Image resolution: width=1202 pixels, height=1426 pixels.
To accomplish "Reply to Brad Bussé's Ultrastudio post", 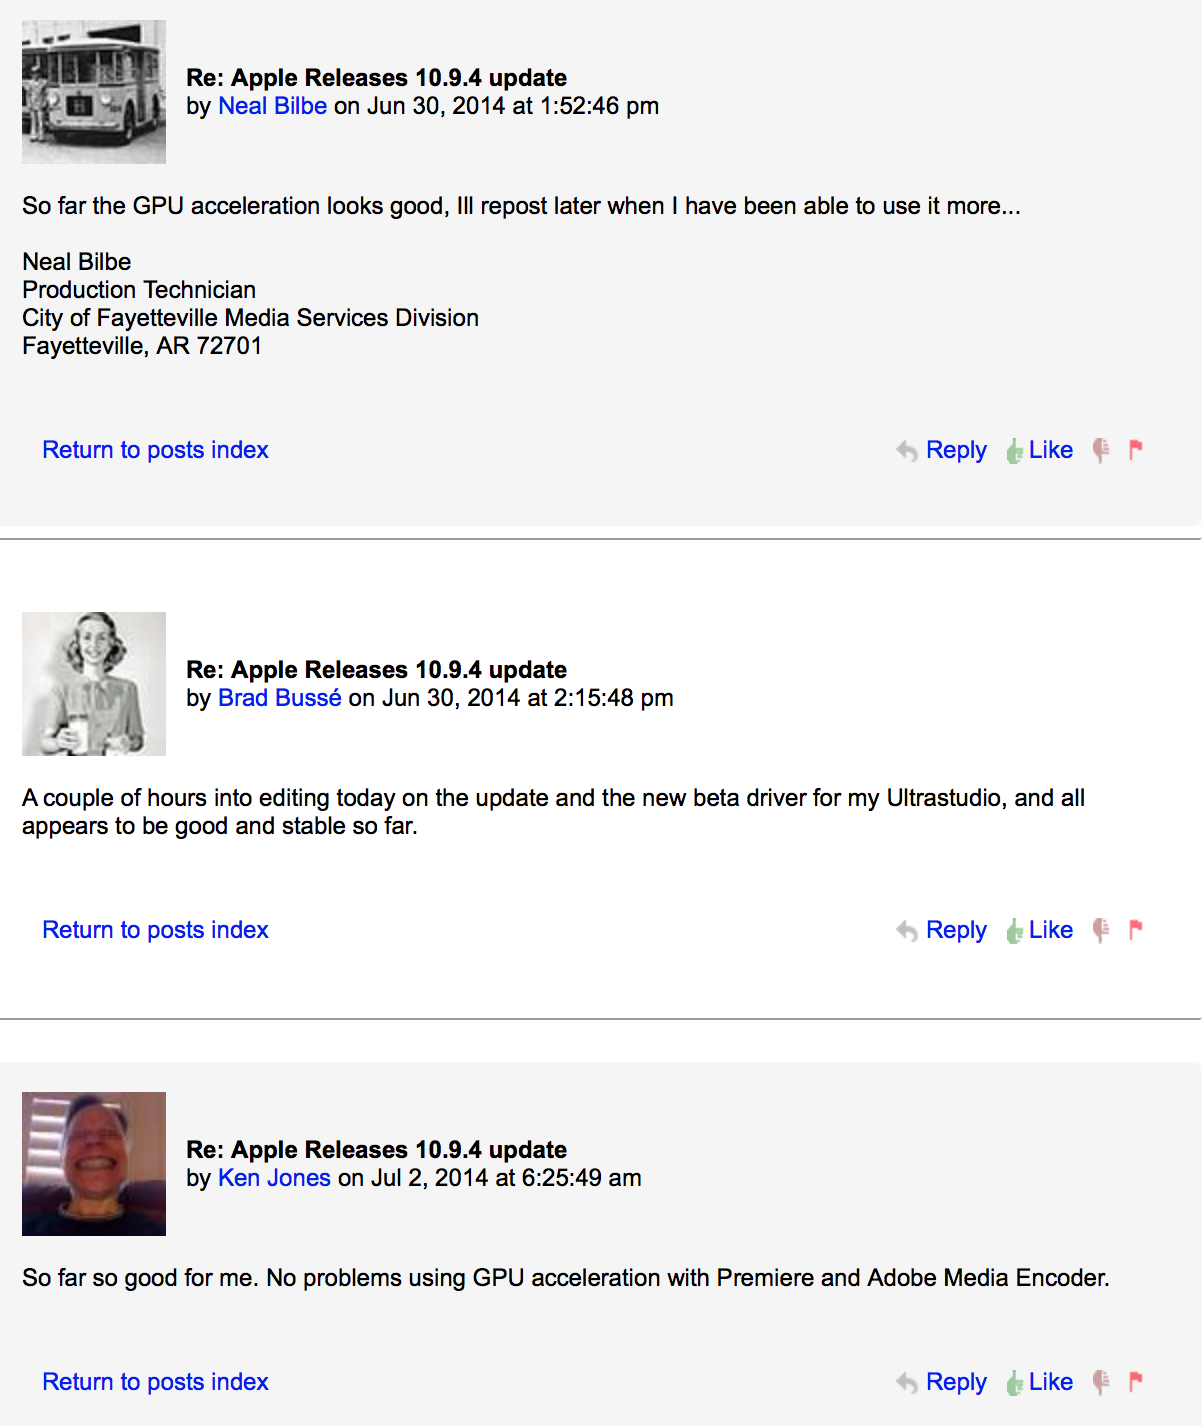I will click(x=956, y=930).
